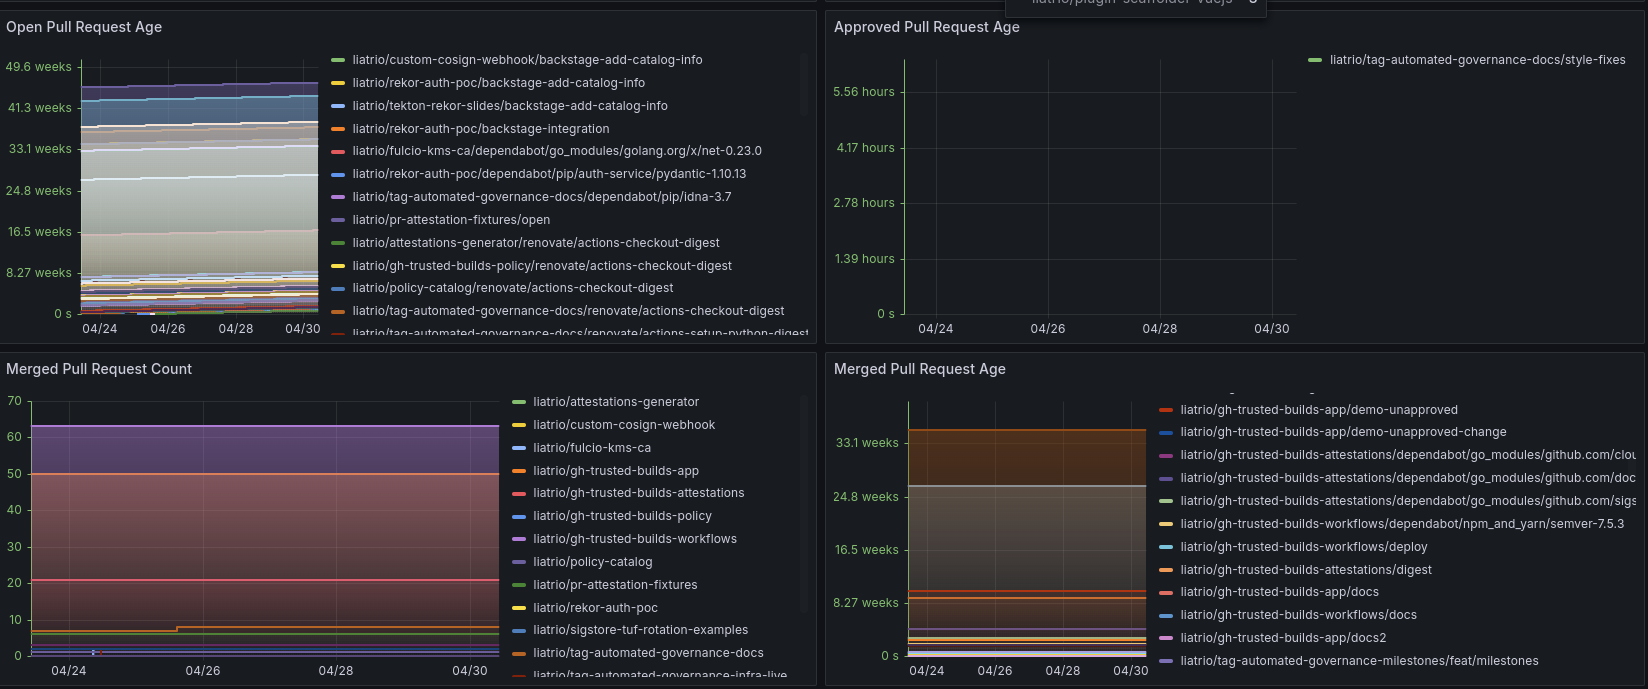
Task: Click legend entry liatrio/gh-trusted-builds-app/demo-unapproved
Action: pyautogui.click(x=1319, y=410)
